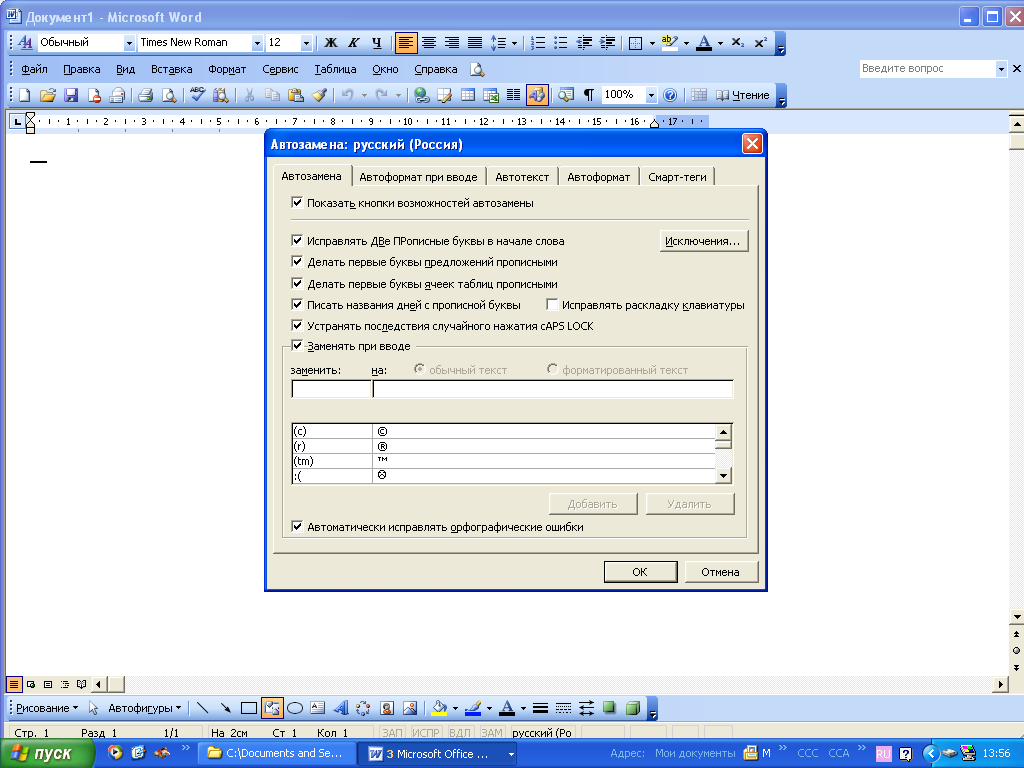Switch to Чтение reading mode
The height and width of the screenshot is (768, 1024).
pyautogui.click(x=743, y=95)
